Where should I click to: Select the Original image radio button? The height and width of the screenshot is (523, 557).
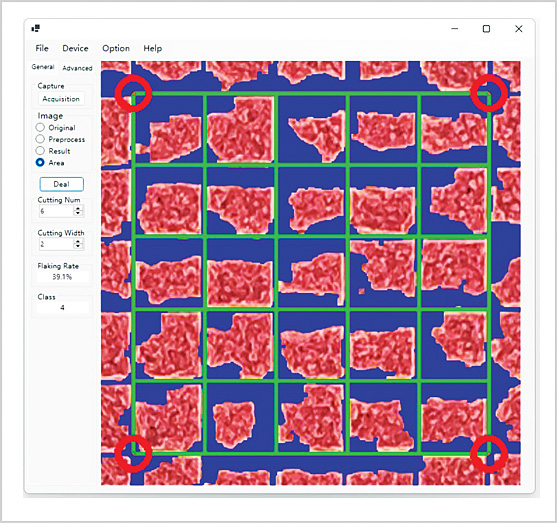pyautogui.click(x=40, y=127)
